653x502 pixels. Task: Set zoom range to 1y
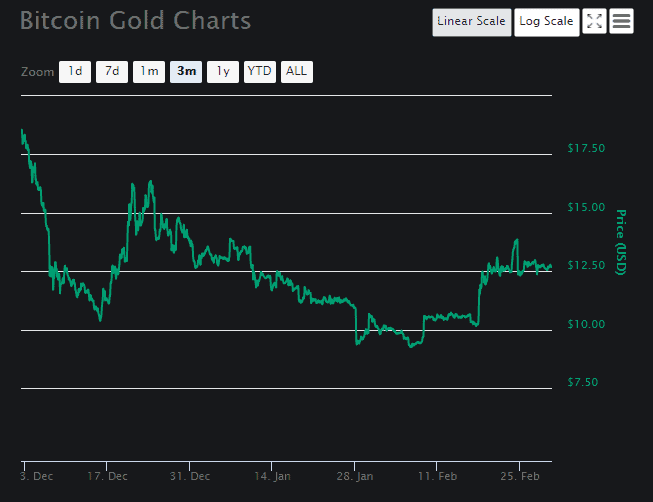(x=223, y=72)
